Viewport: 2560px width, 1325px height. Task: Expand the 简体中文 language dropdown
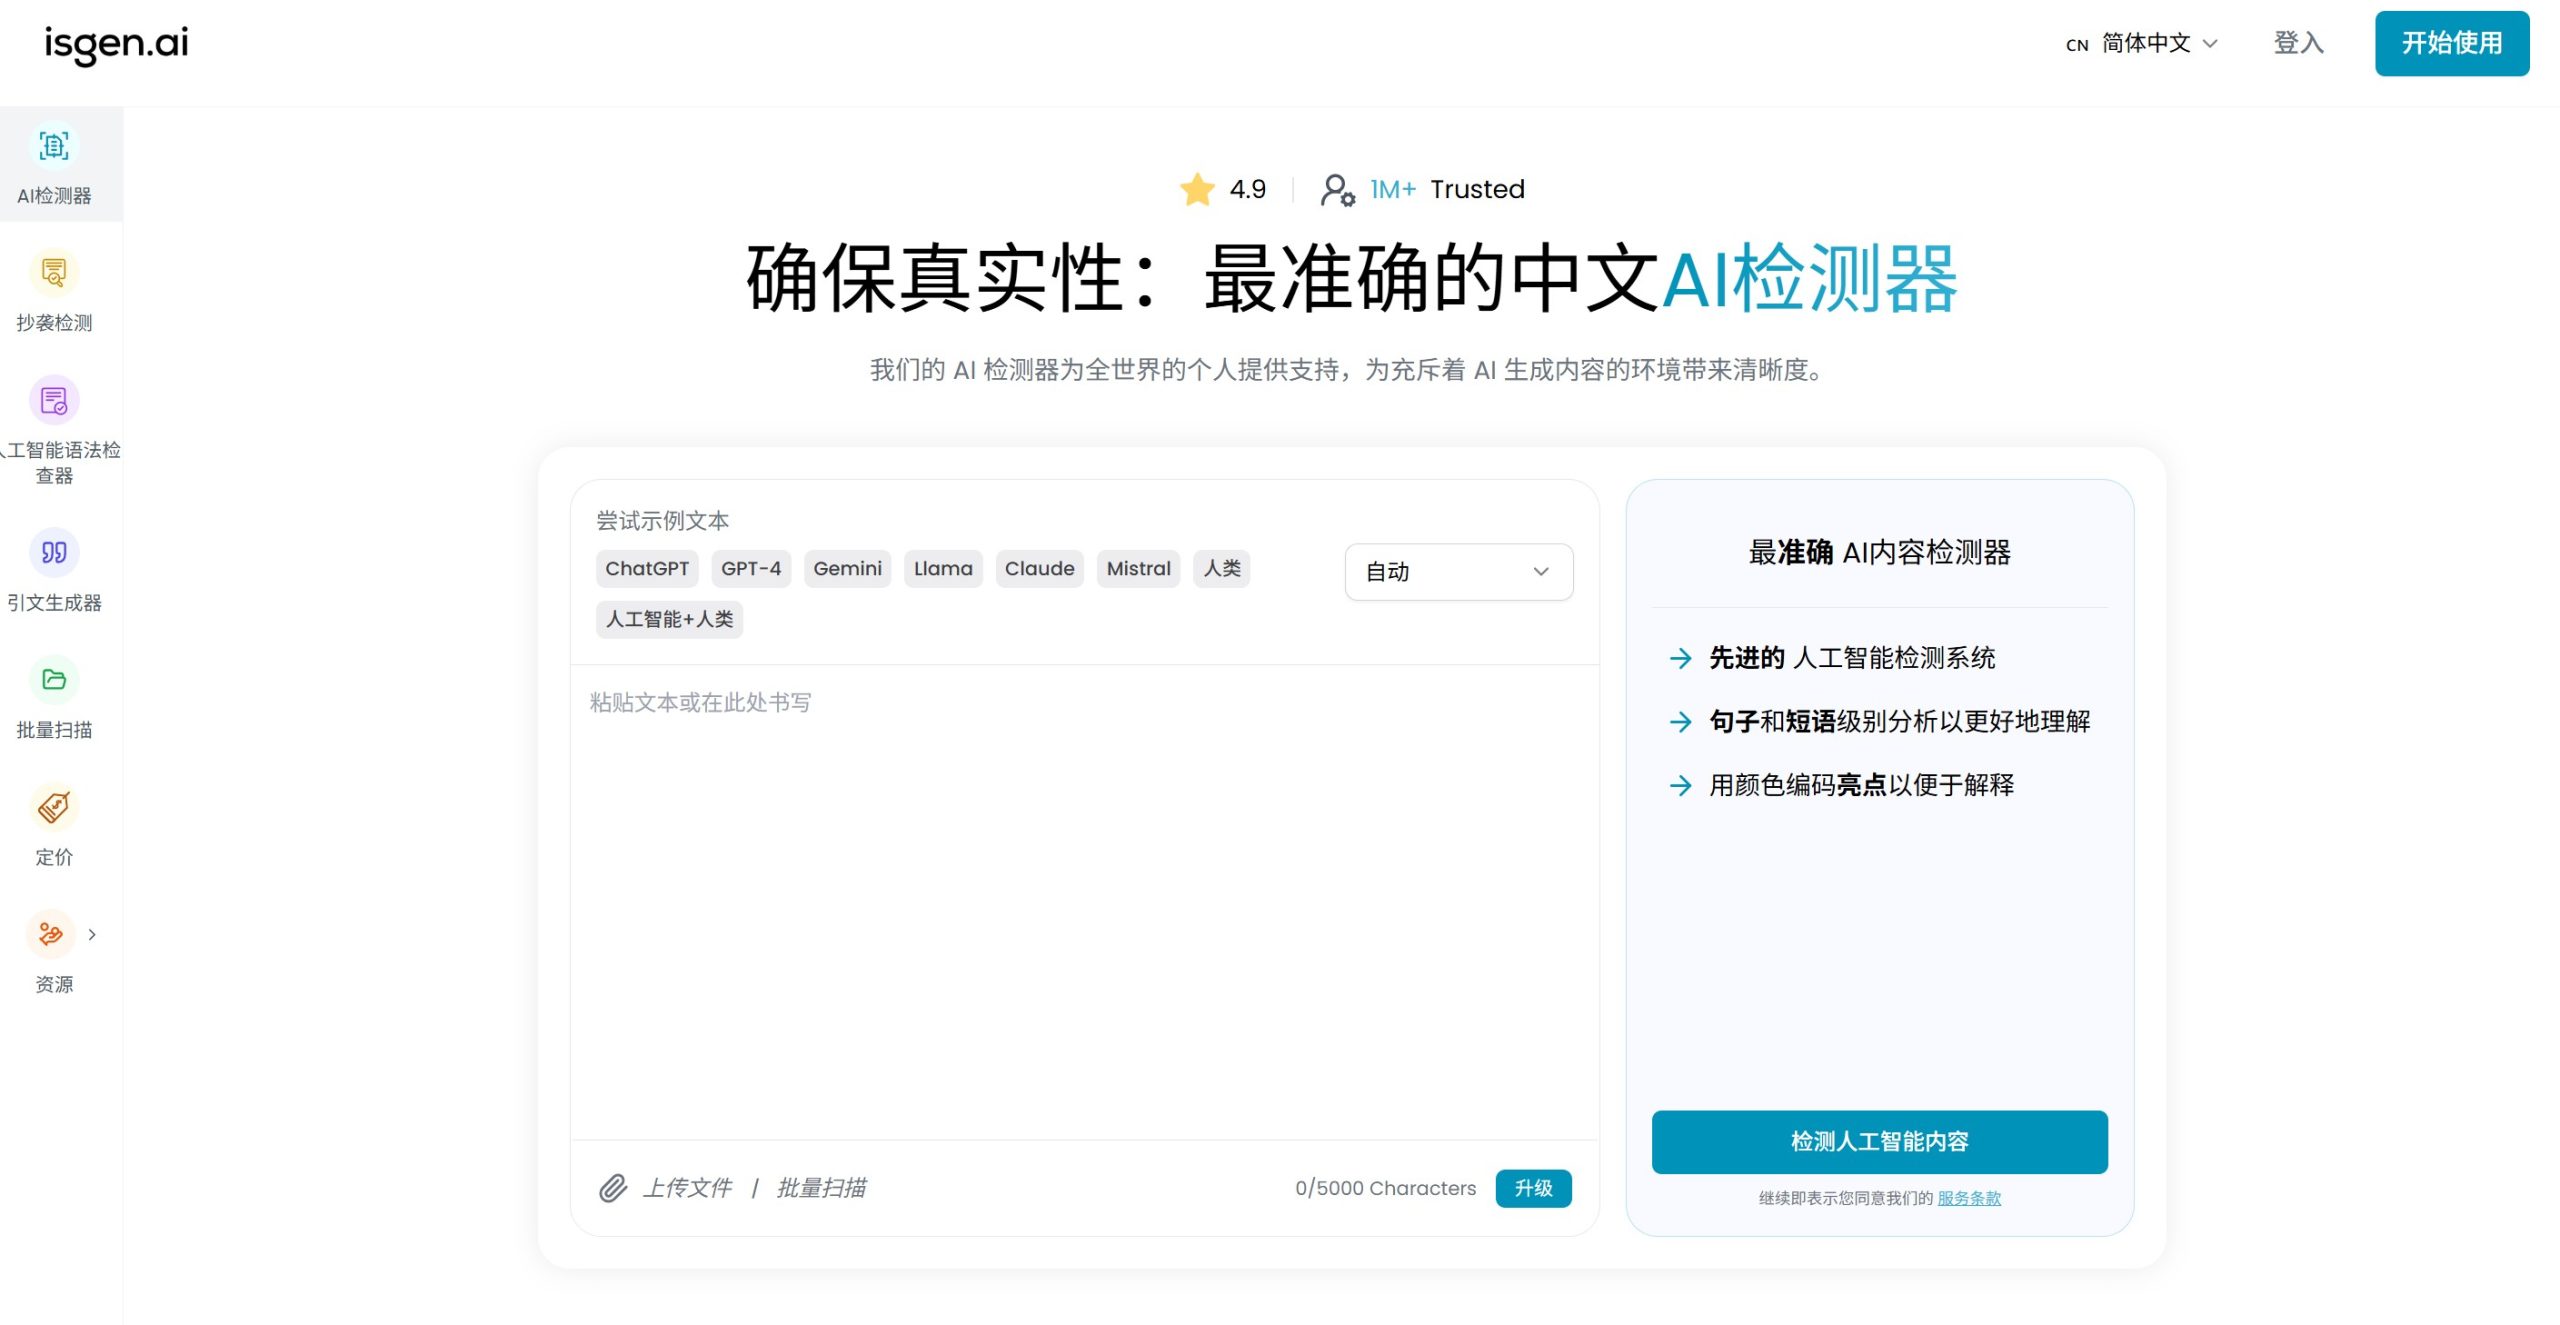2145,43
